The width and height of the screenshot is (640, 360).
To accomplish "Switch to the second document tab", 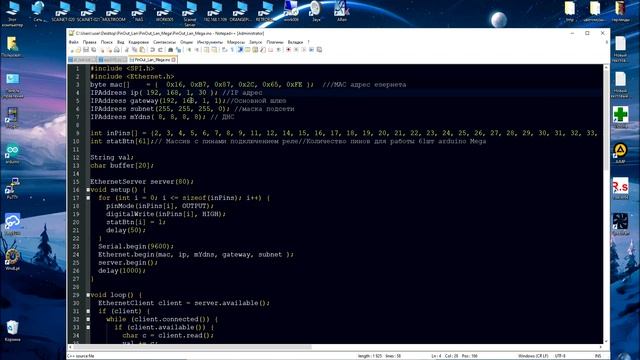I will click(113, 60).
